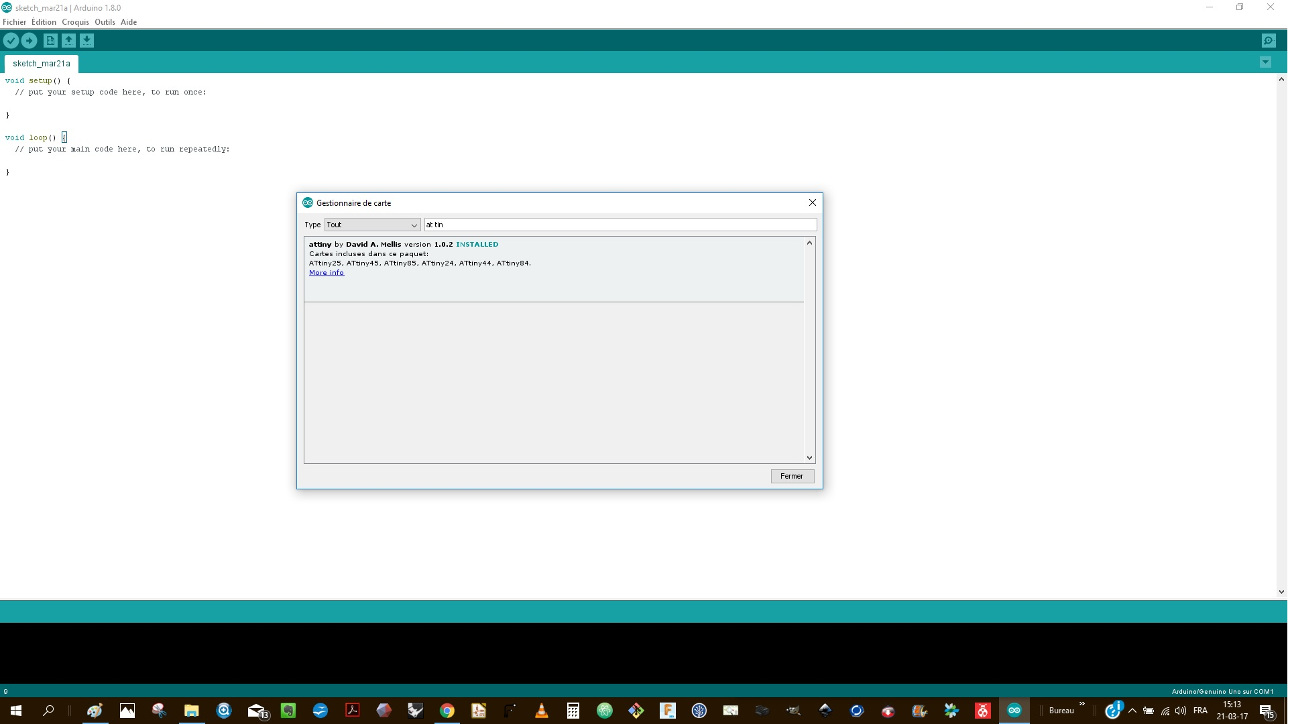Save the sketch with the down-arrow button
Screen dimensions: 1290x724
(87, 41)
